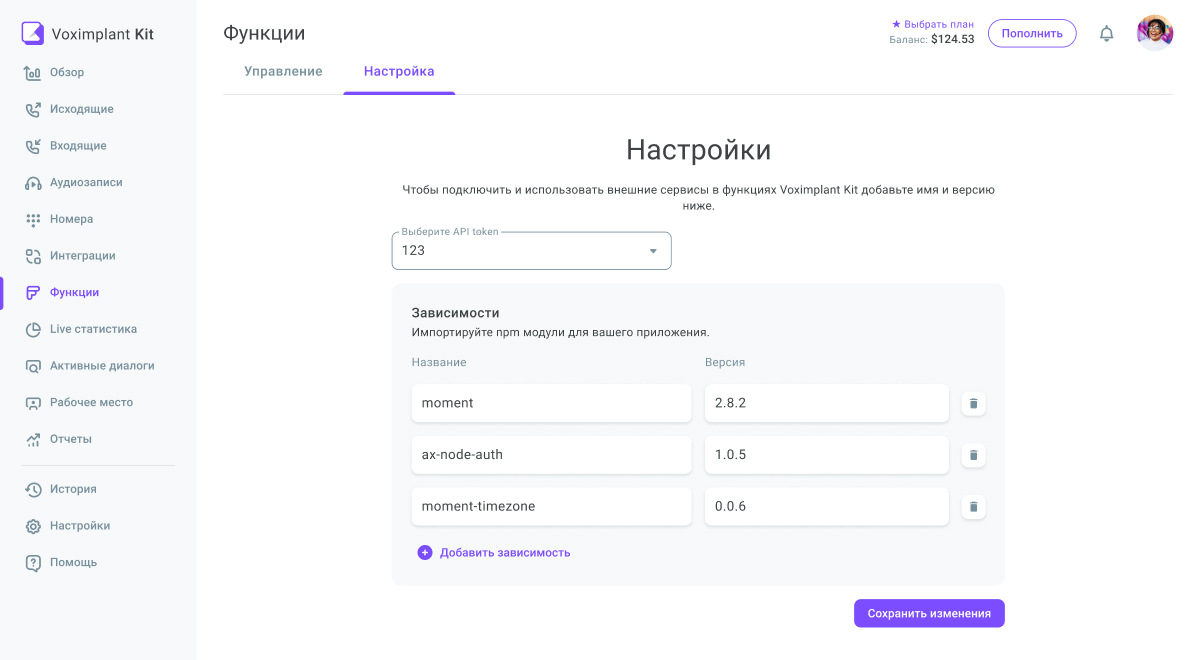Click version field showing 1.0.5
1200x660 pixels.
[827, 455]
